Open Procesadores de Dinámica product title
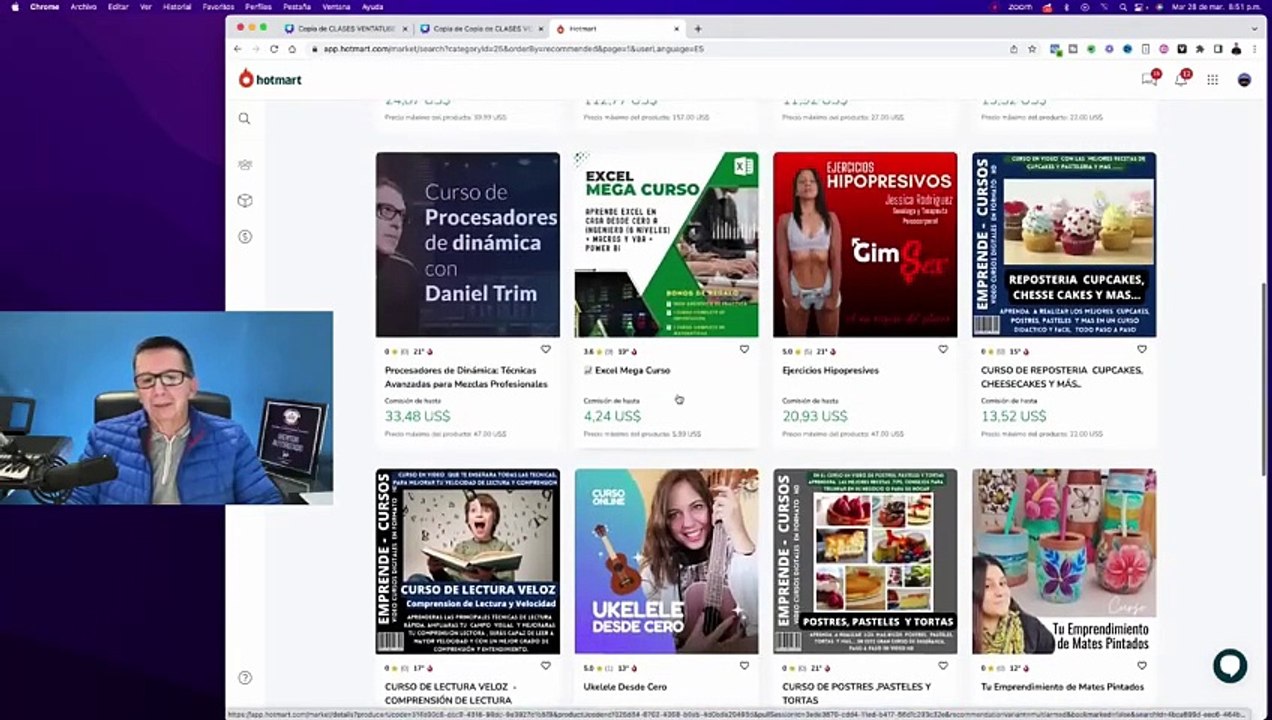This screenshot has height=720, width=1272. (x=466, y=377)
